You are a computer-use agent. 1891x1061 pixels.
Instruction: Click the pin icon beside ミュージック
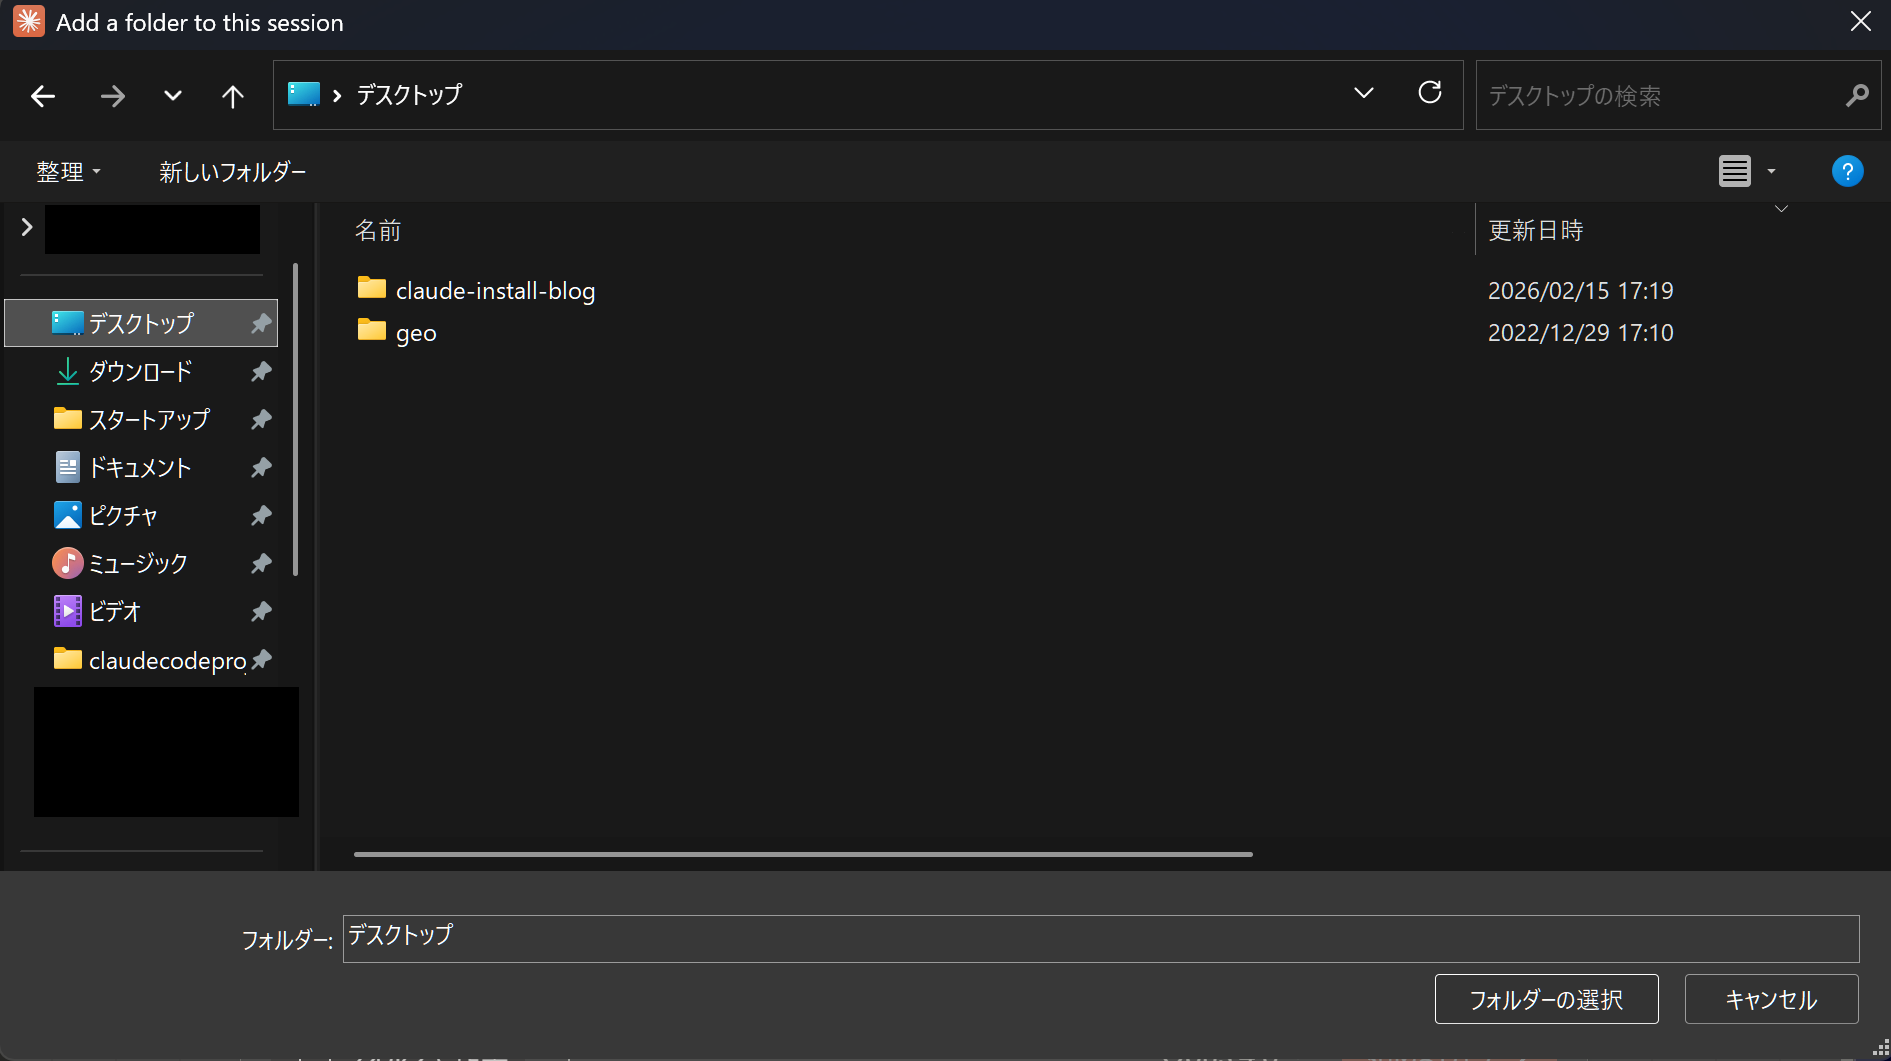[x=261, y=564]
